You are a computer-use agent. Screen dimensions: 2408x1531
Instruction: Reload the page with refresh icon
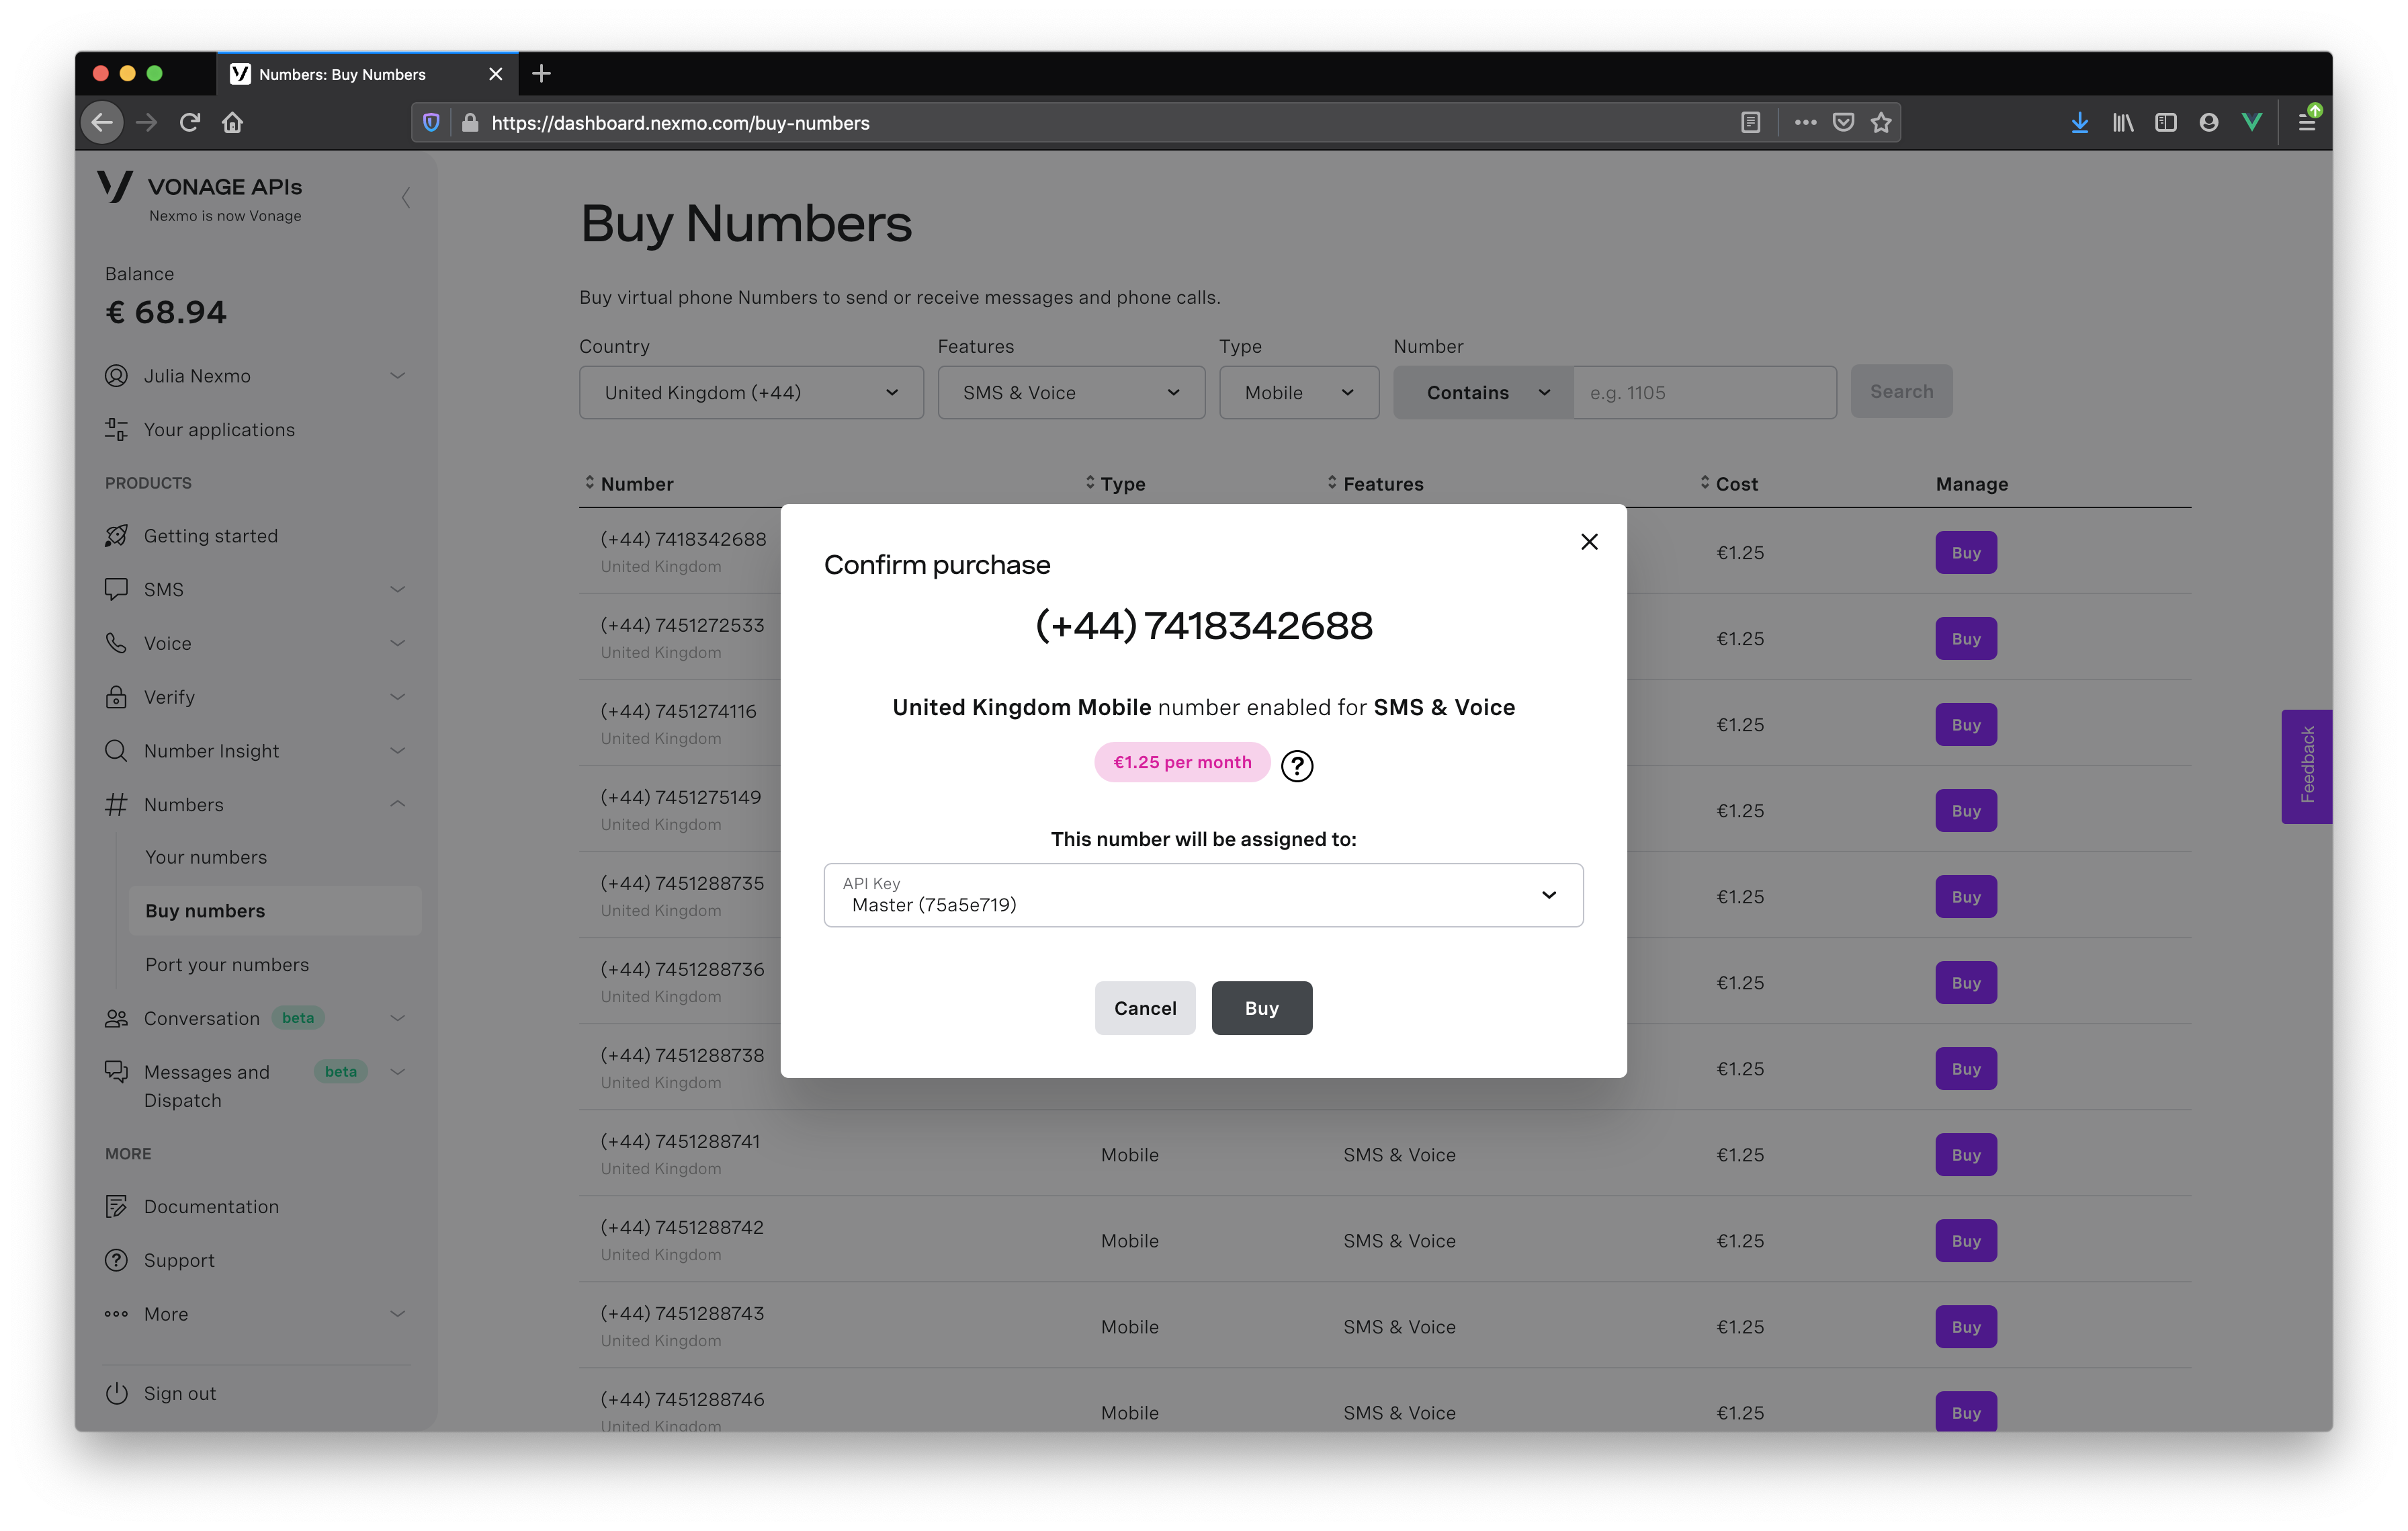pos(190,123)
